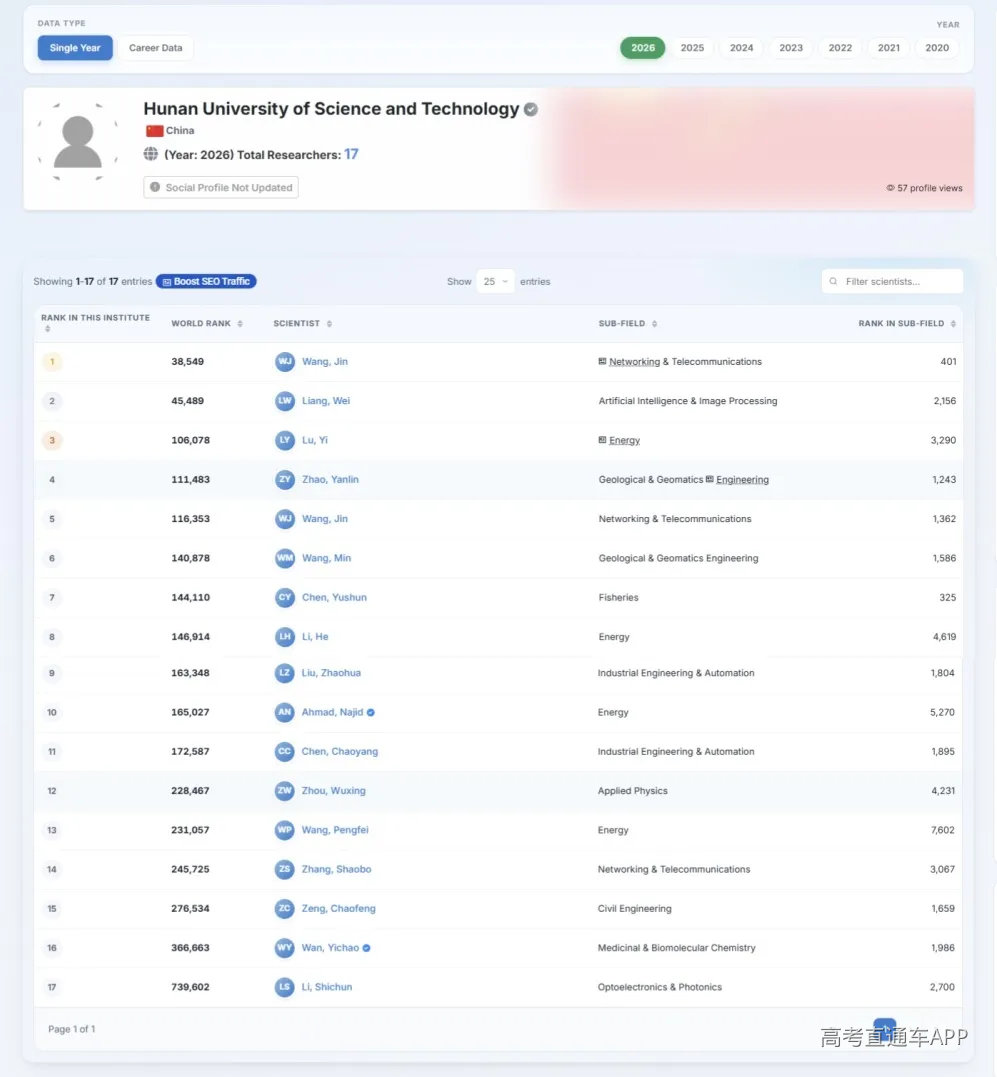Open Wang, Jin profile ranked 38,549
The width and height of the screenshot is (997, 1077).
coord(325,362)
